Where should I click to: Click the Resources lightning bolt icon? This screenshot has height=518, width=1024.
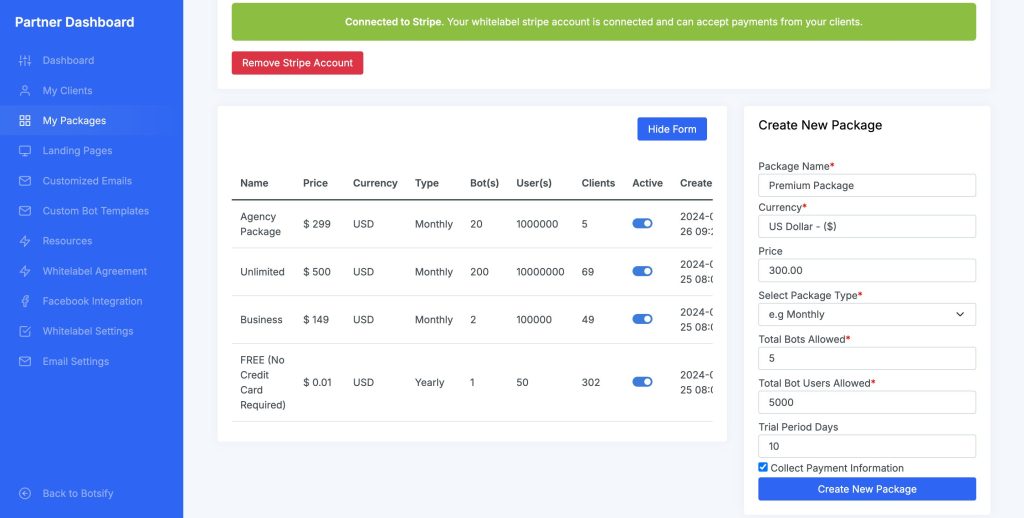pyautogui.click(x=25, y=241)
